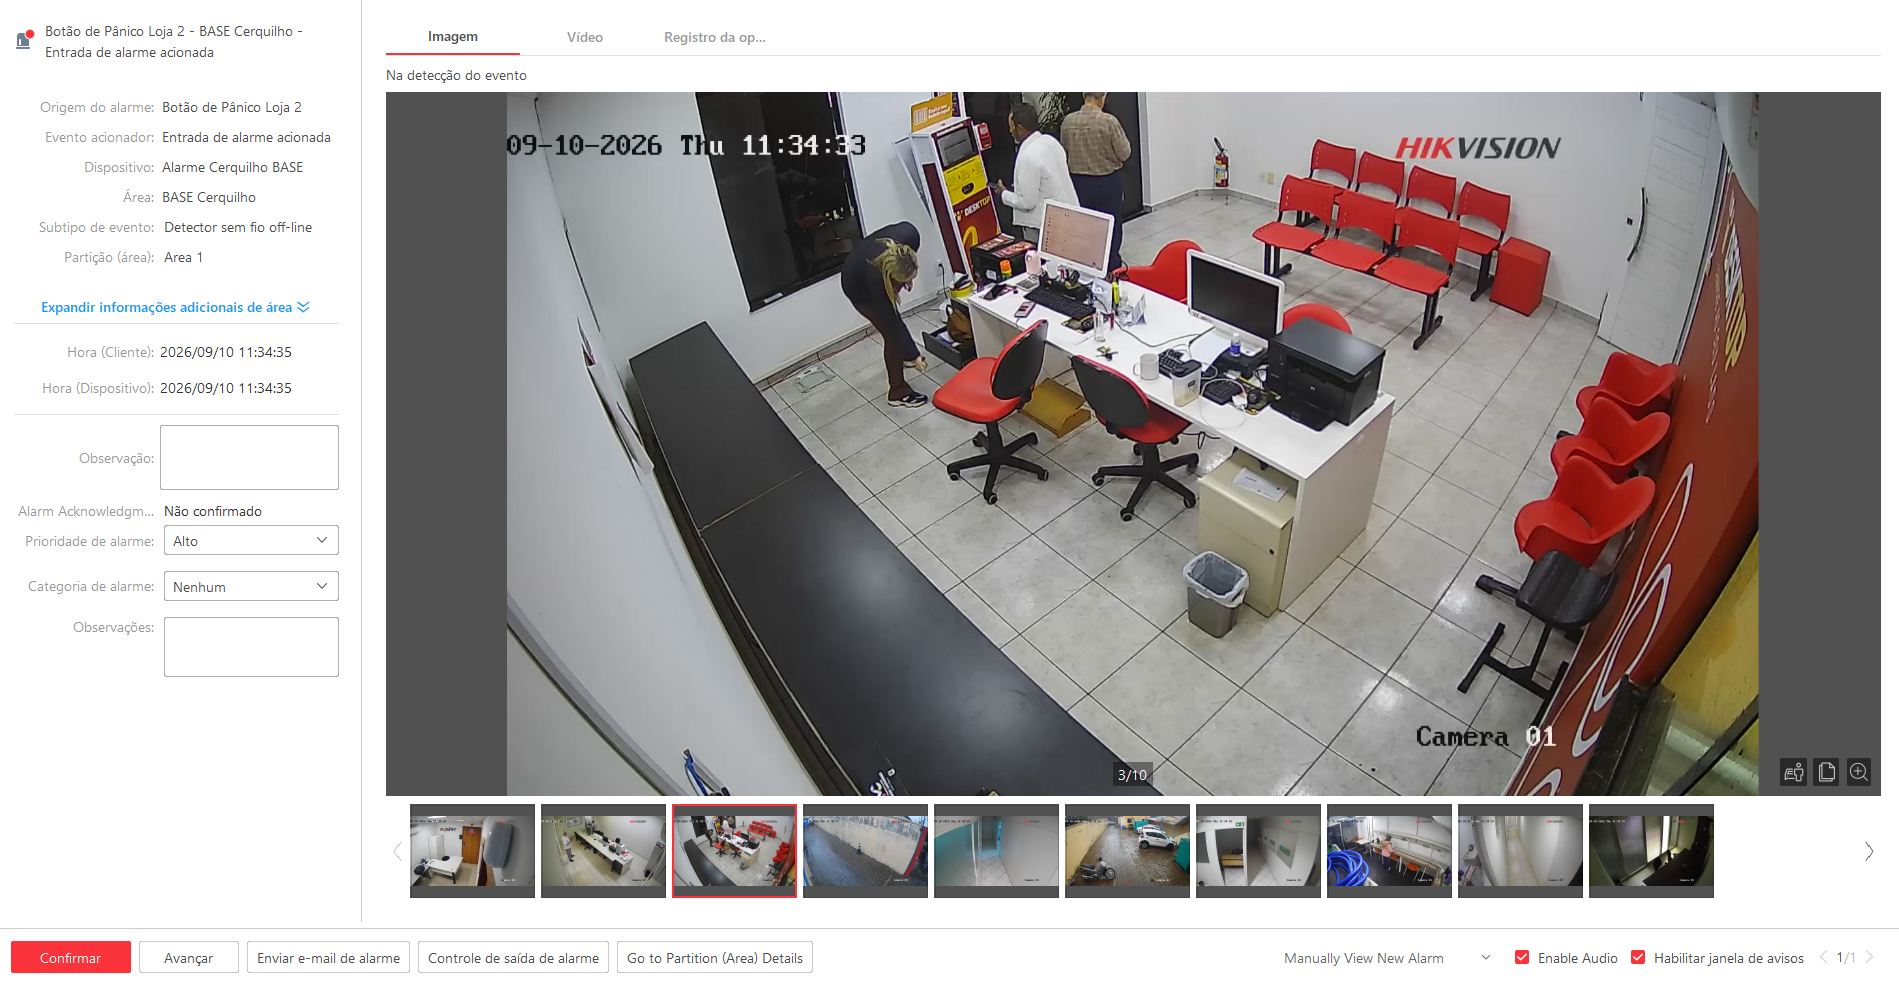Select the highlighted third thumbnail with red chairs

coord(734,851)
